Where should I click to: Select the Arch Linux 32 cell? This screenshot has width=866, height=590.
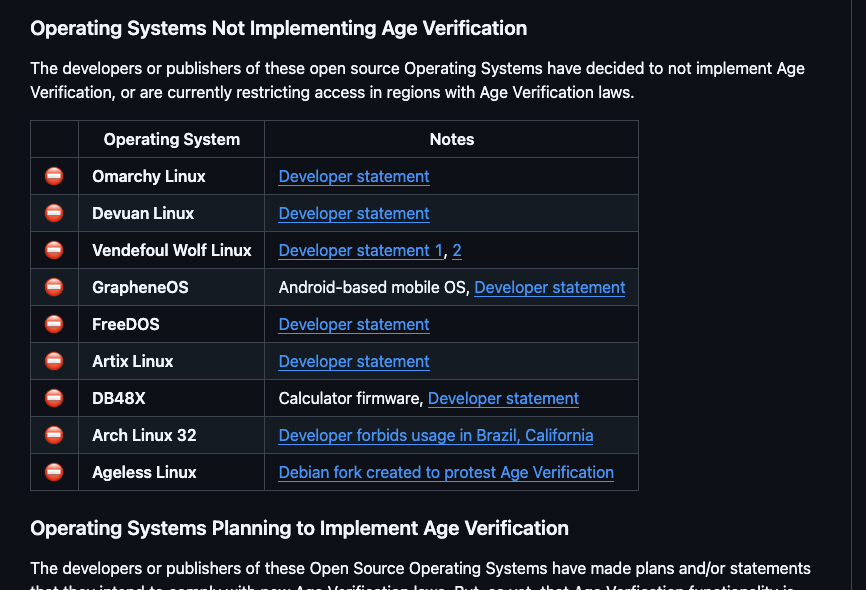(x=171, y=435)
